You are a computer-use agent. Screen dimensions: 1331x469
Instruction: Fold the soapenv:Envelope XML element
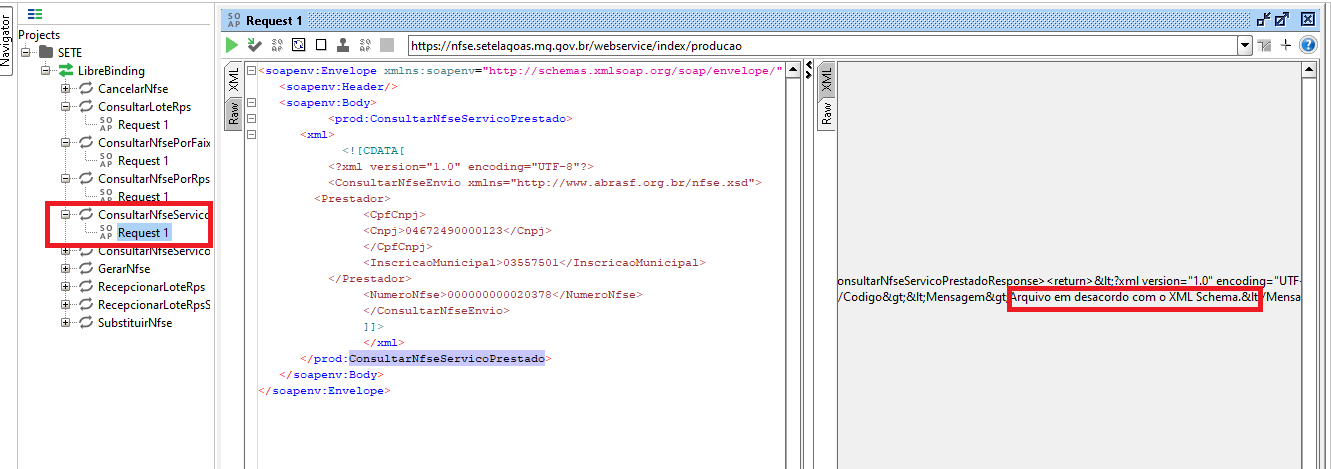coord(251,71)
